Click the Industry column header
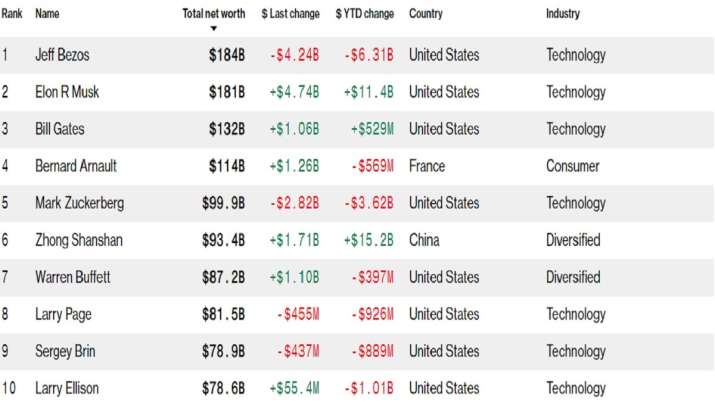 (x=563, y=14)
